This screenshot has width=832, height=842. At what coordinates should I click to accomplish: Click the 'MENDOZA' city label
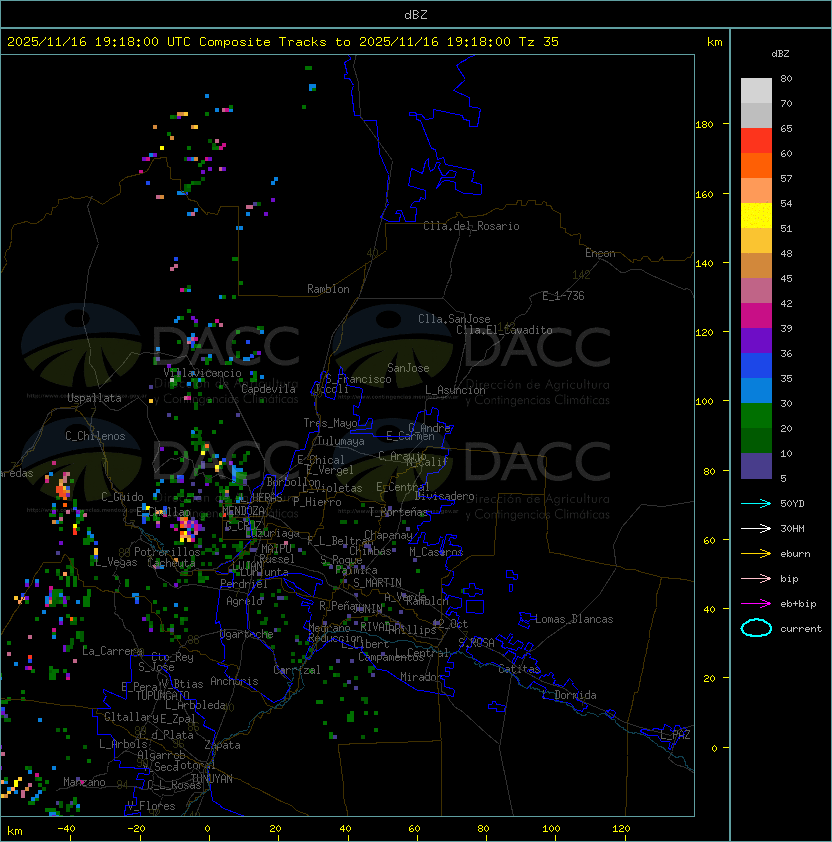243,510
